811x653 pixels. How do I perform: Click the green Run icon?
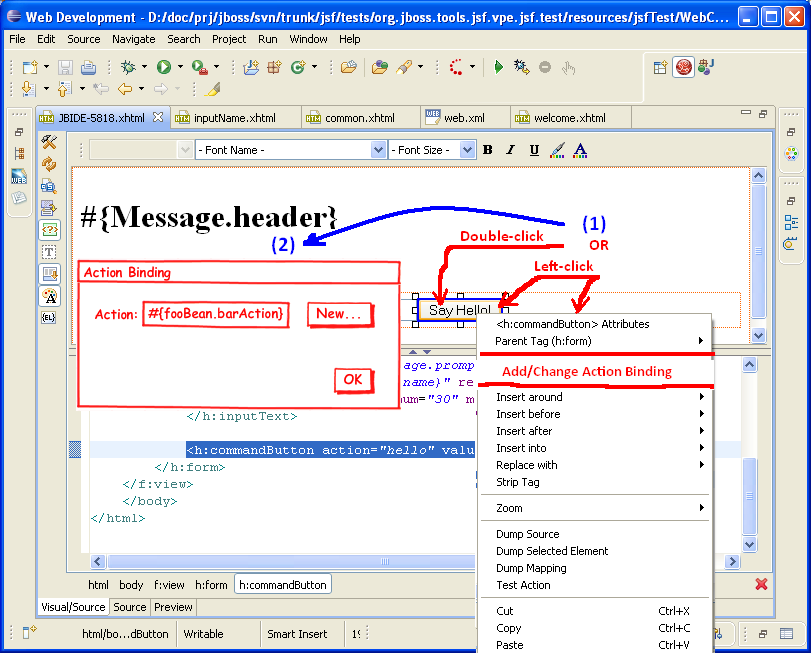point(164,67)
